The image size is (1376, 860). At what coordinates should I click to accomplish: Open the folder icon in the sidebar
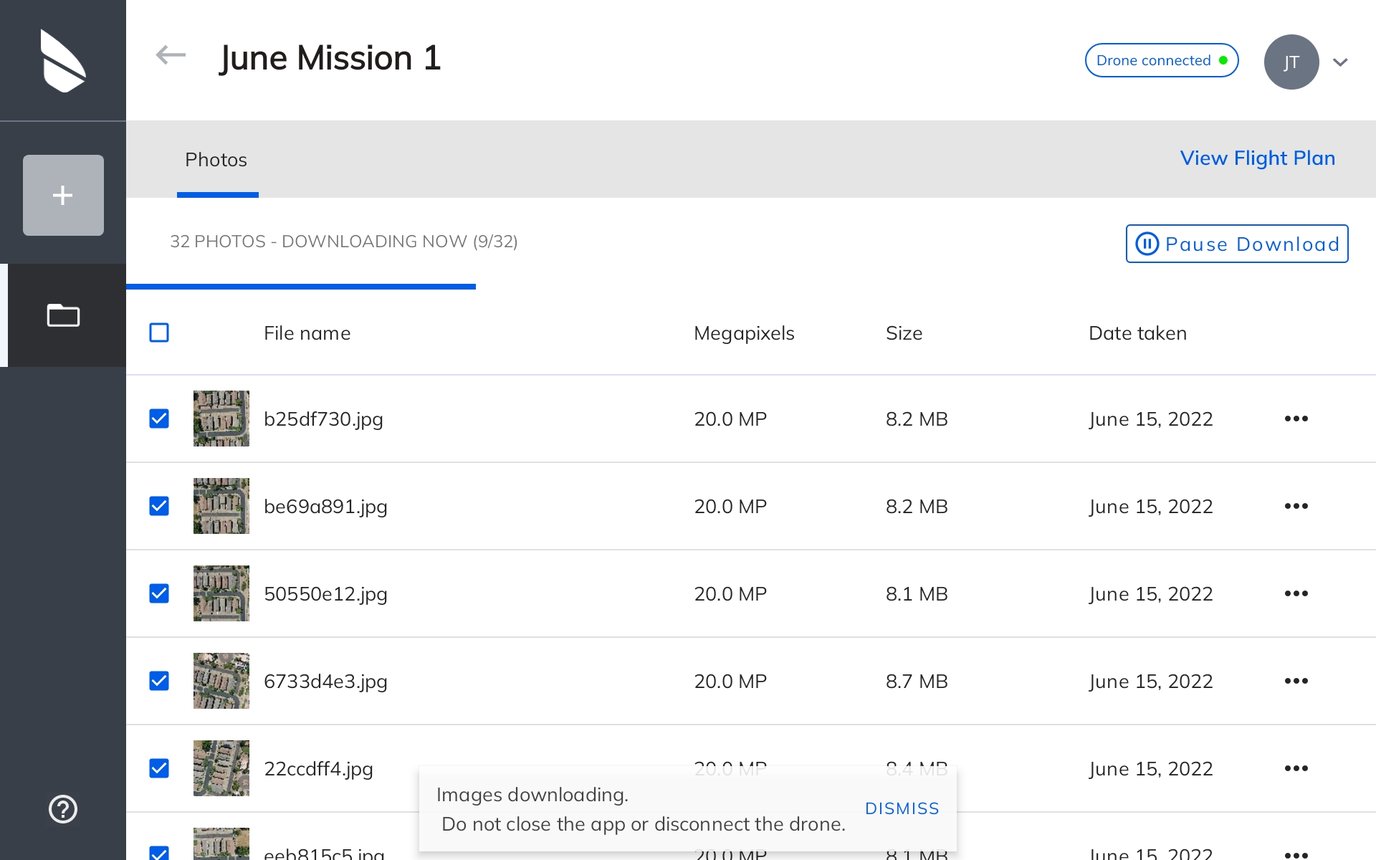(62, 315)
